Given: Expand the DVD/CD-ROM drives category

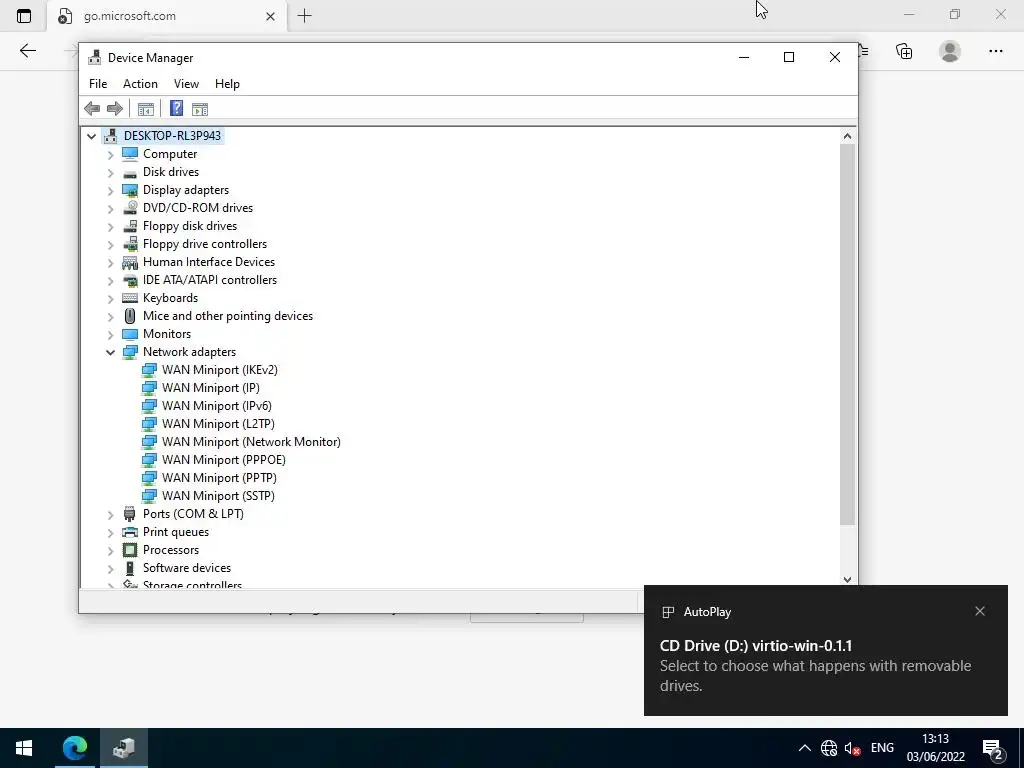Looking at the screenshot, I should (110, 208).
